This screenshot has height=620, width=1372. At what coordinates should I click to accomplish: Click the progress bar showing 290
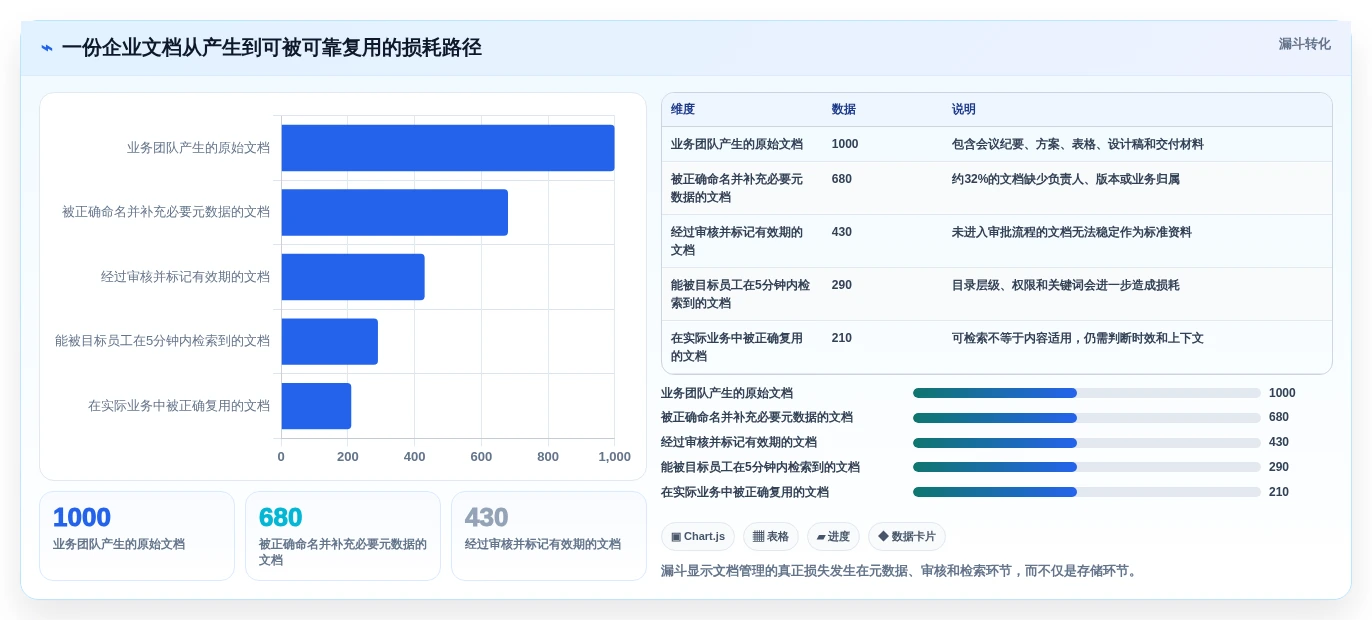click(1087, 467)
